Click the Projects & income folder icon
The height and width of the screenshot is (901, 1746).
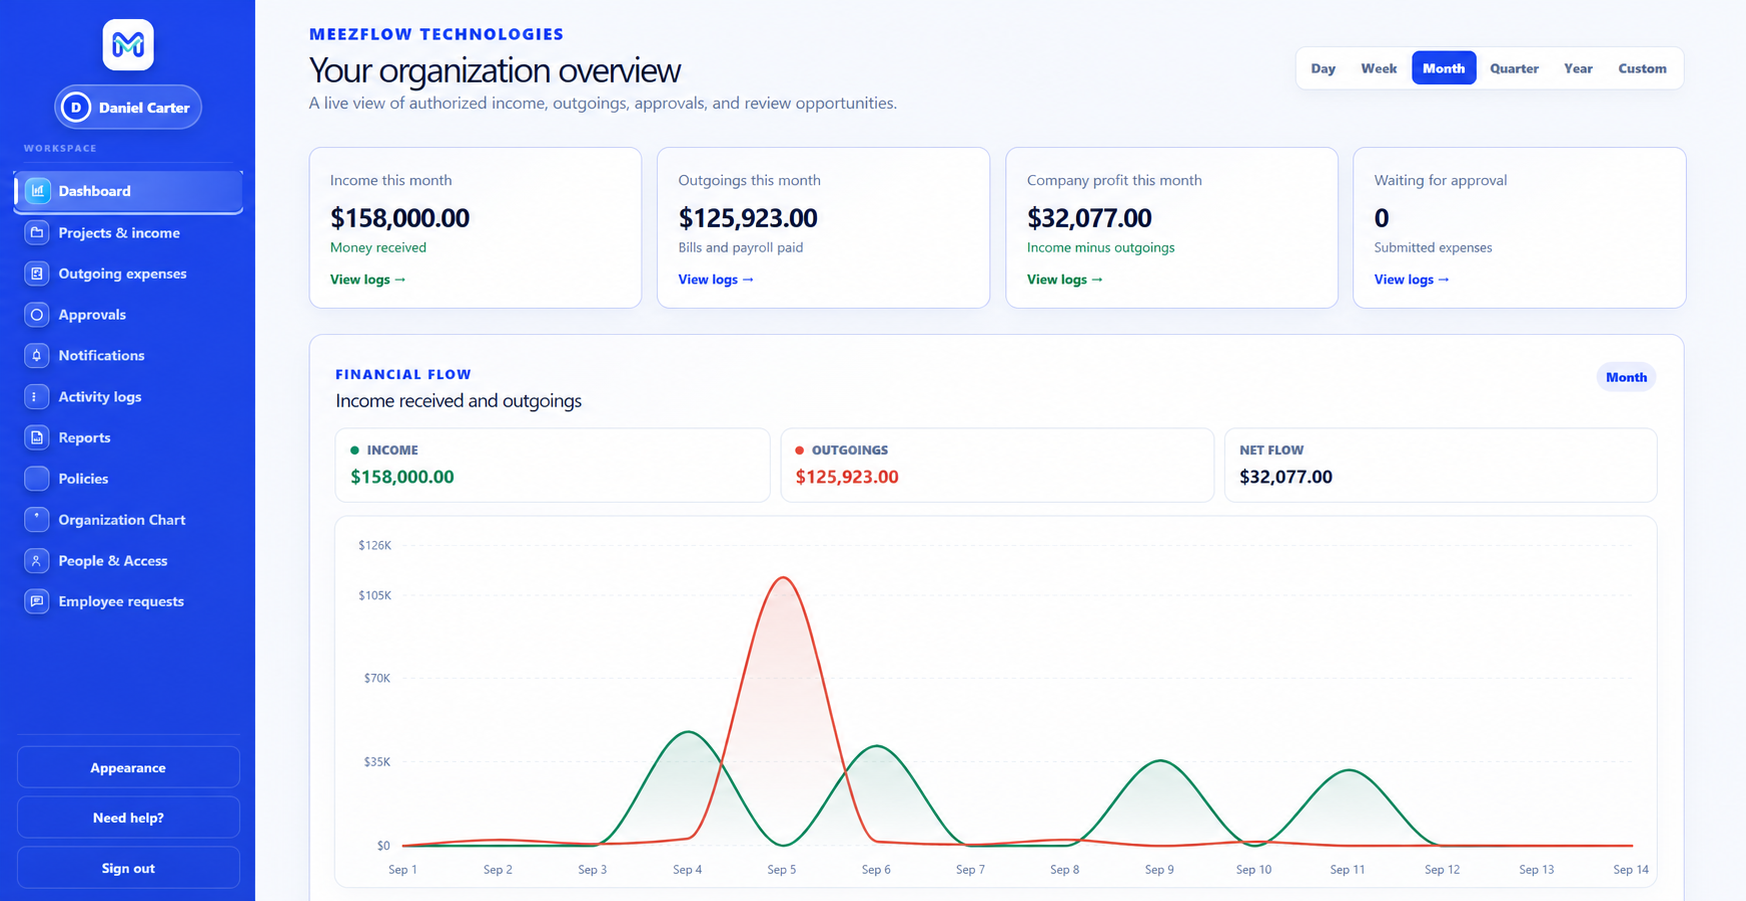click(x=37, y=232)
